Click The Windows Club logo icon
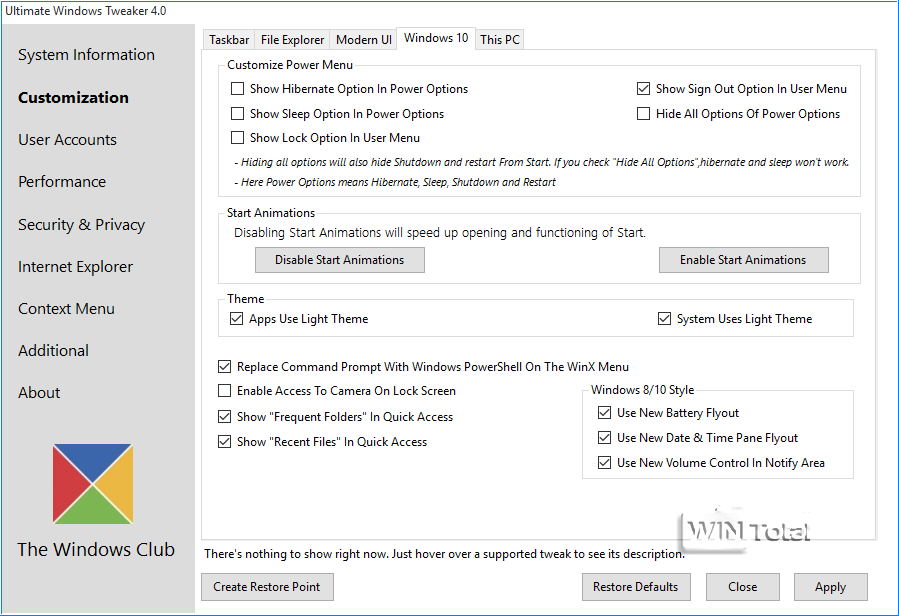 coord(93,484)
